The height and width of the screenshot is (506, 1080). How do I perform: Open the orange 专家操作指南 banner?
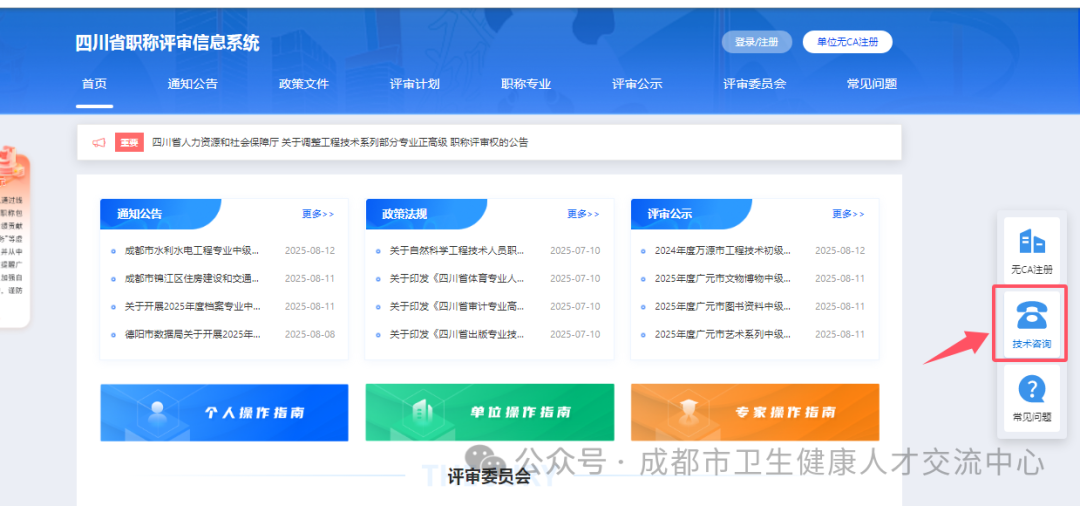755,412
